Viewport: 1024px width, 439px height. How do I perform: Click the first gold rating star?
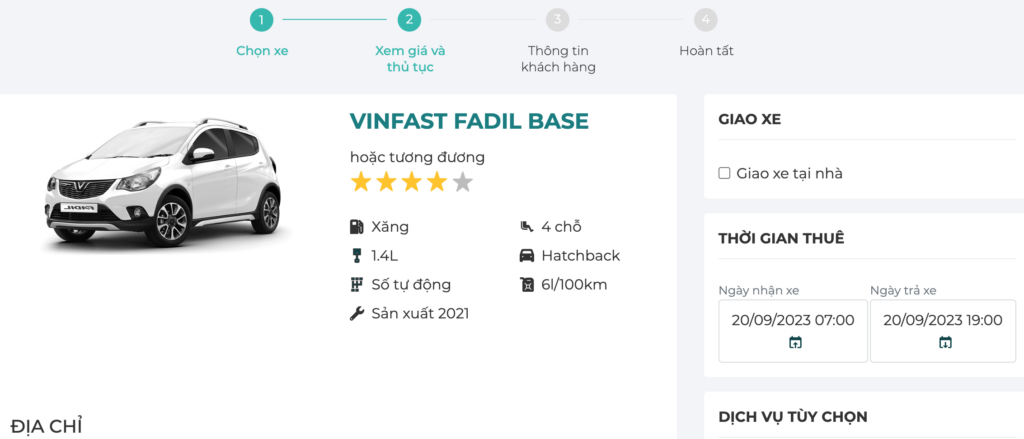[x=360, y=182]
